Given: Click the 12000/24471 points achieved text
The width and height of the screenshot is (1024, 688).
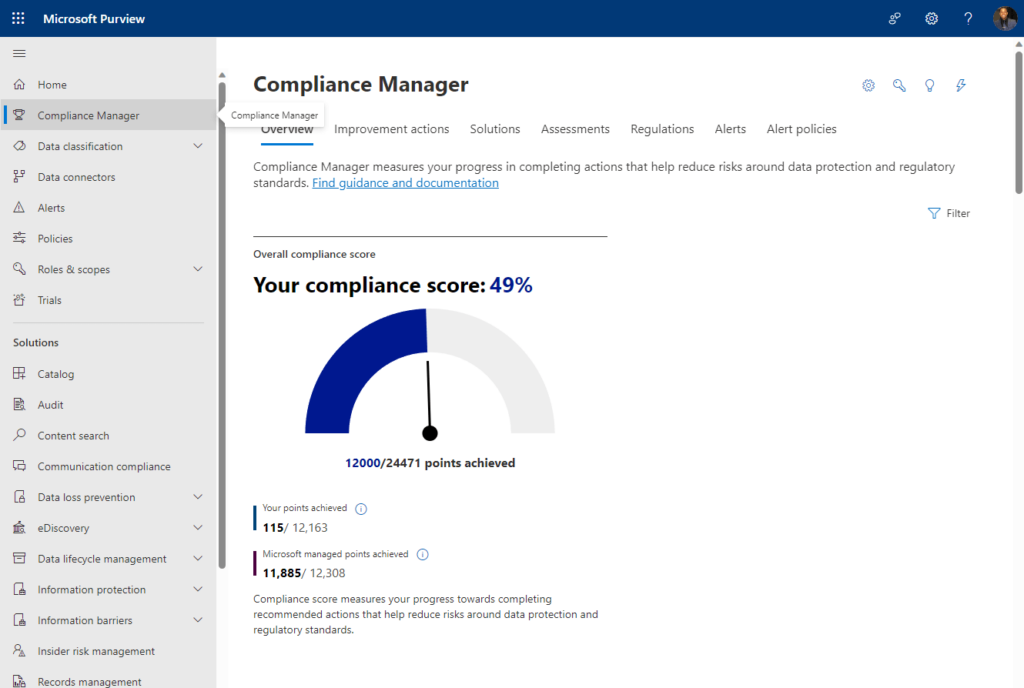Looking at the screenshot, I should tap(430, 463).
